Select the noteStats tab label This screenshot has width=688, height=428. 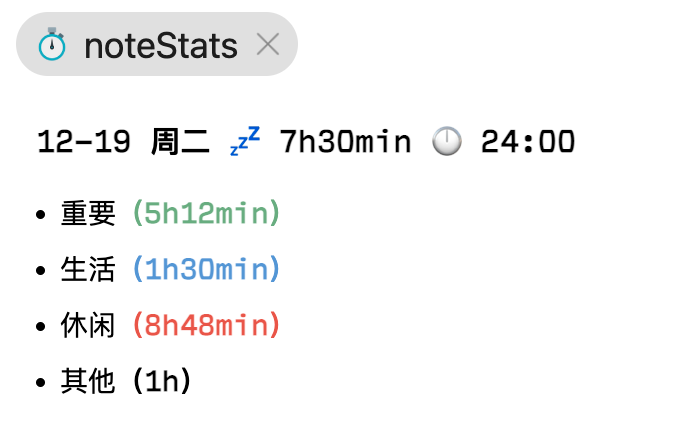(161, 45)
